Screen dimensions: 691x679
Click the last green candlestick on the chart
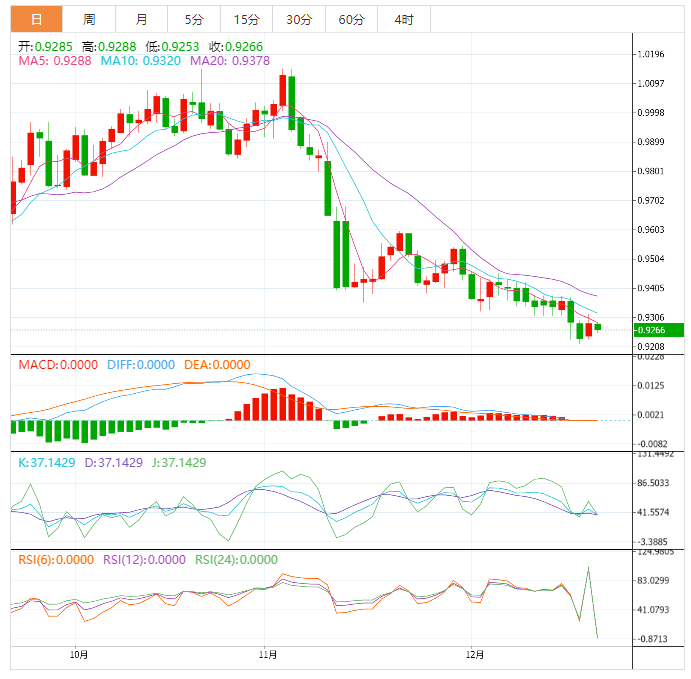[x=598, y=327]
